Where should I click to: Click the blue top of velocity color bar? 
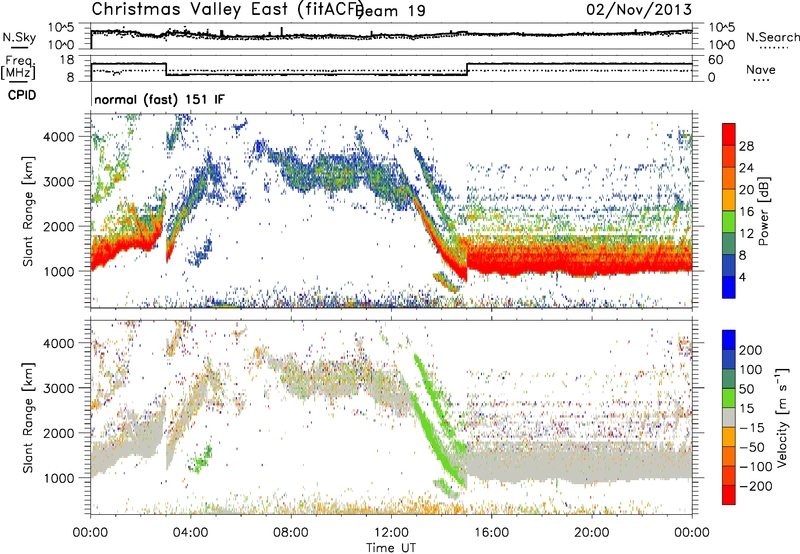tap(729, 339)
